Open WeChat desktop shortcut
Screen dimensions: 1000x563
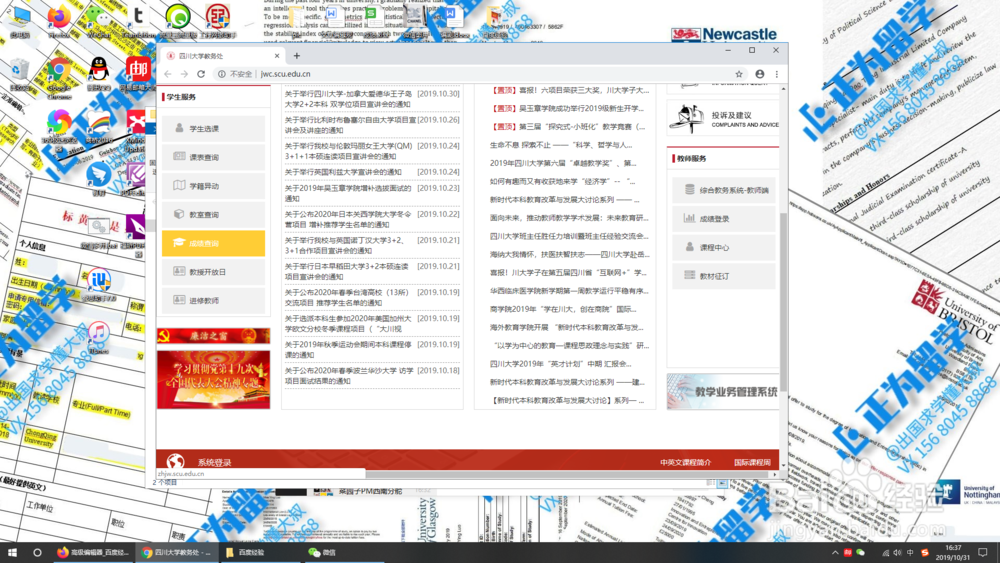[x=99, y=18]
